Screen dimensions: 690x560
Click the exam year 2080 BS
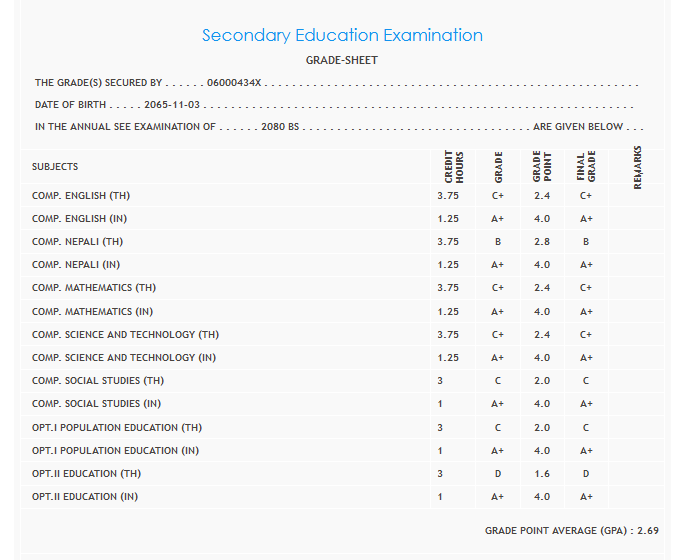[280, 127]
